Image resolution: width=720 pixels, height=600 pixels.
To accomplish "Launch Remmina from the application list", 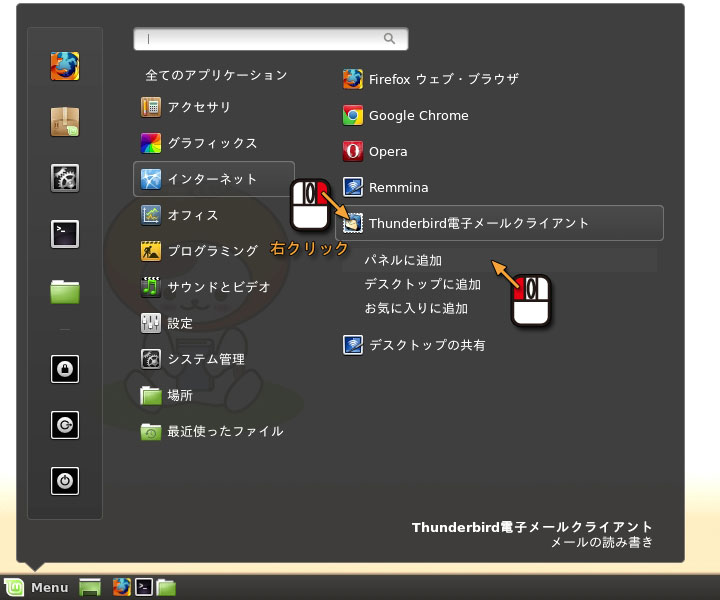I will 398,187.
